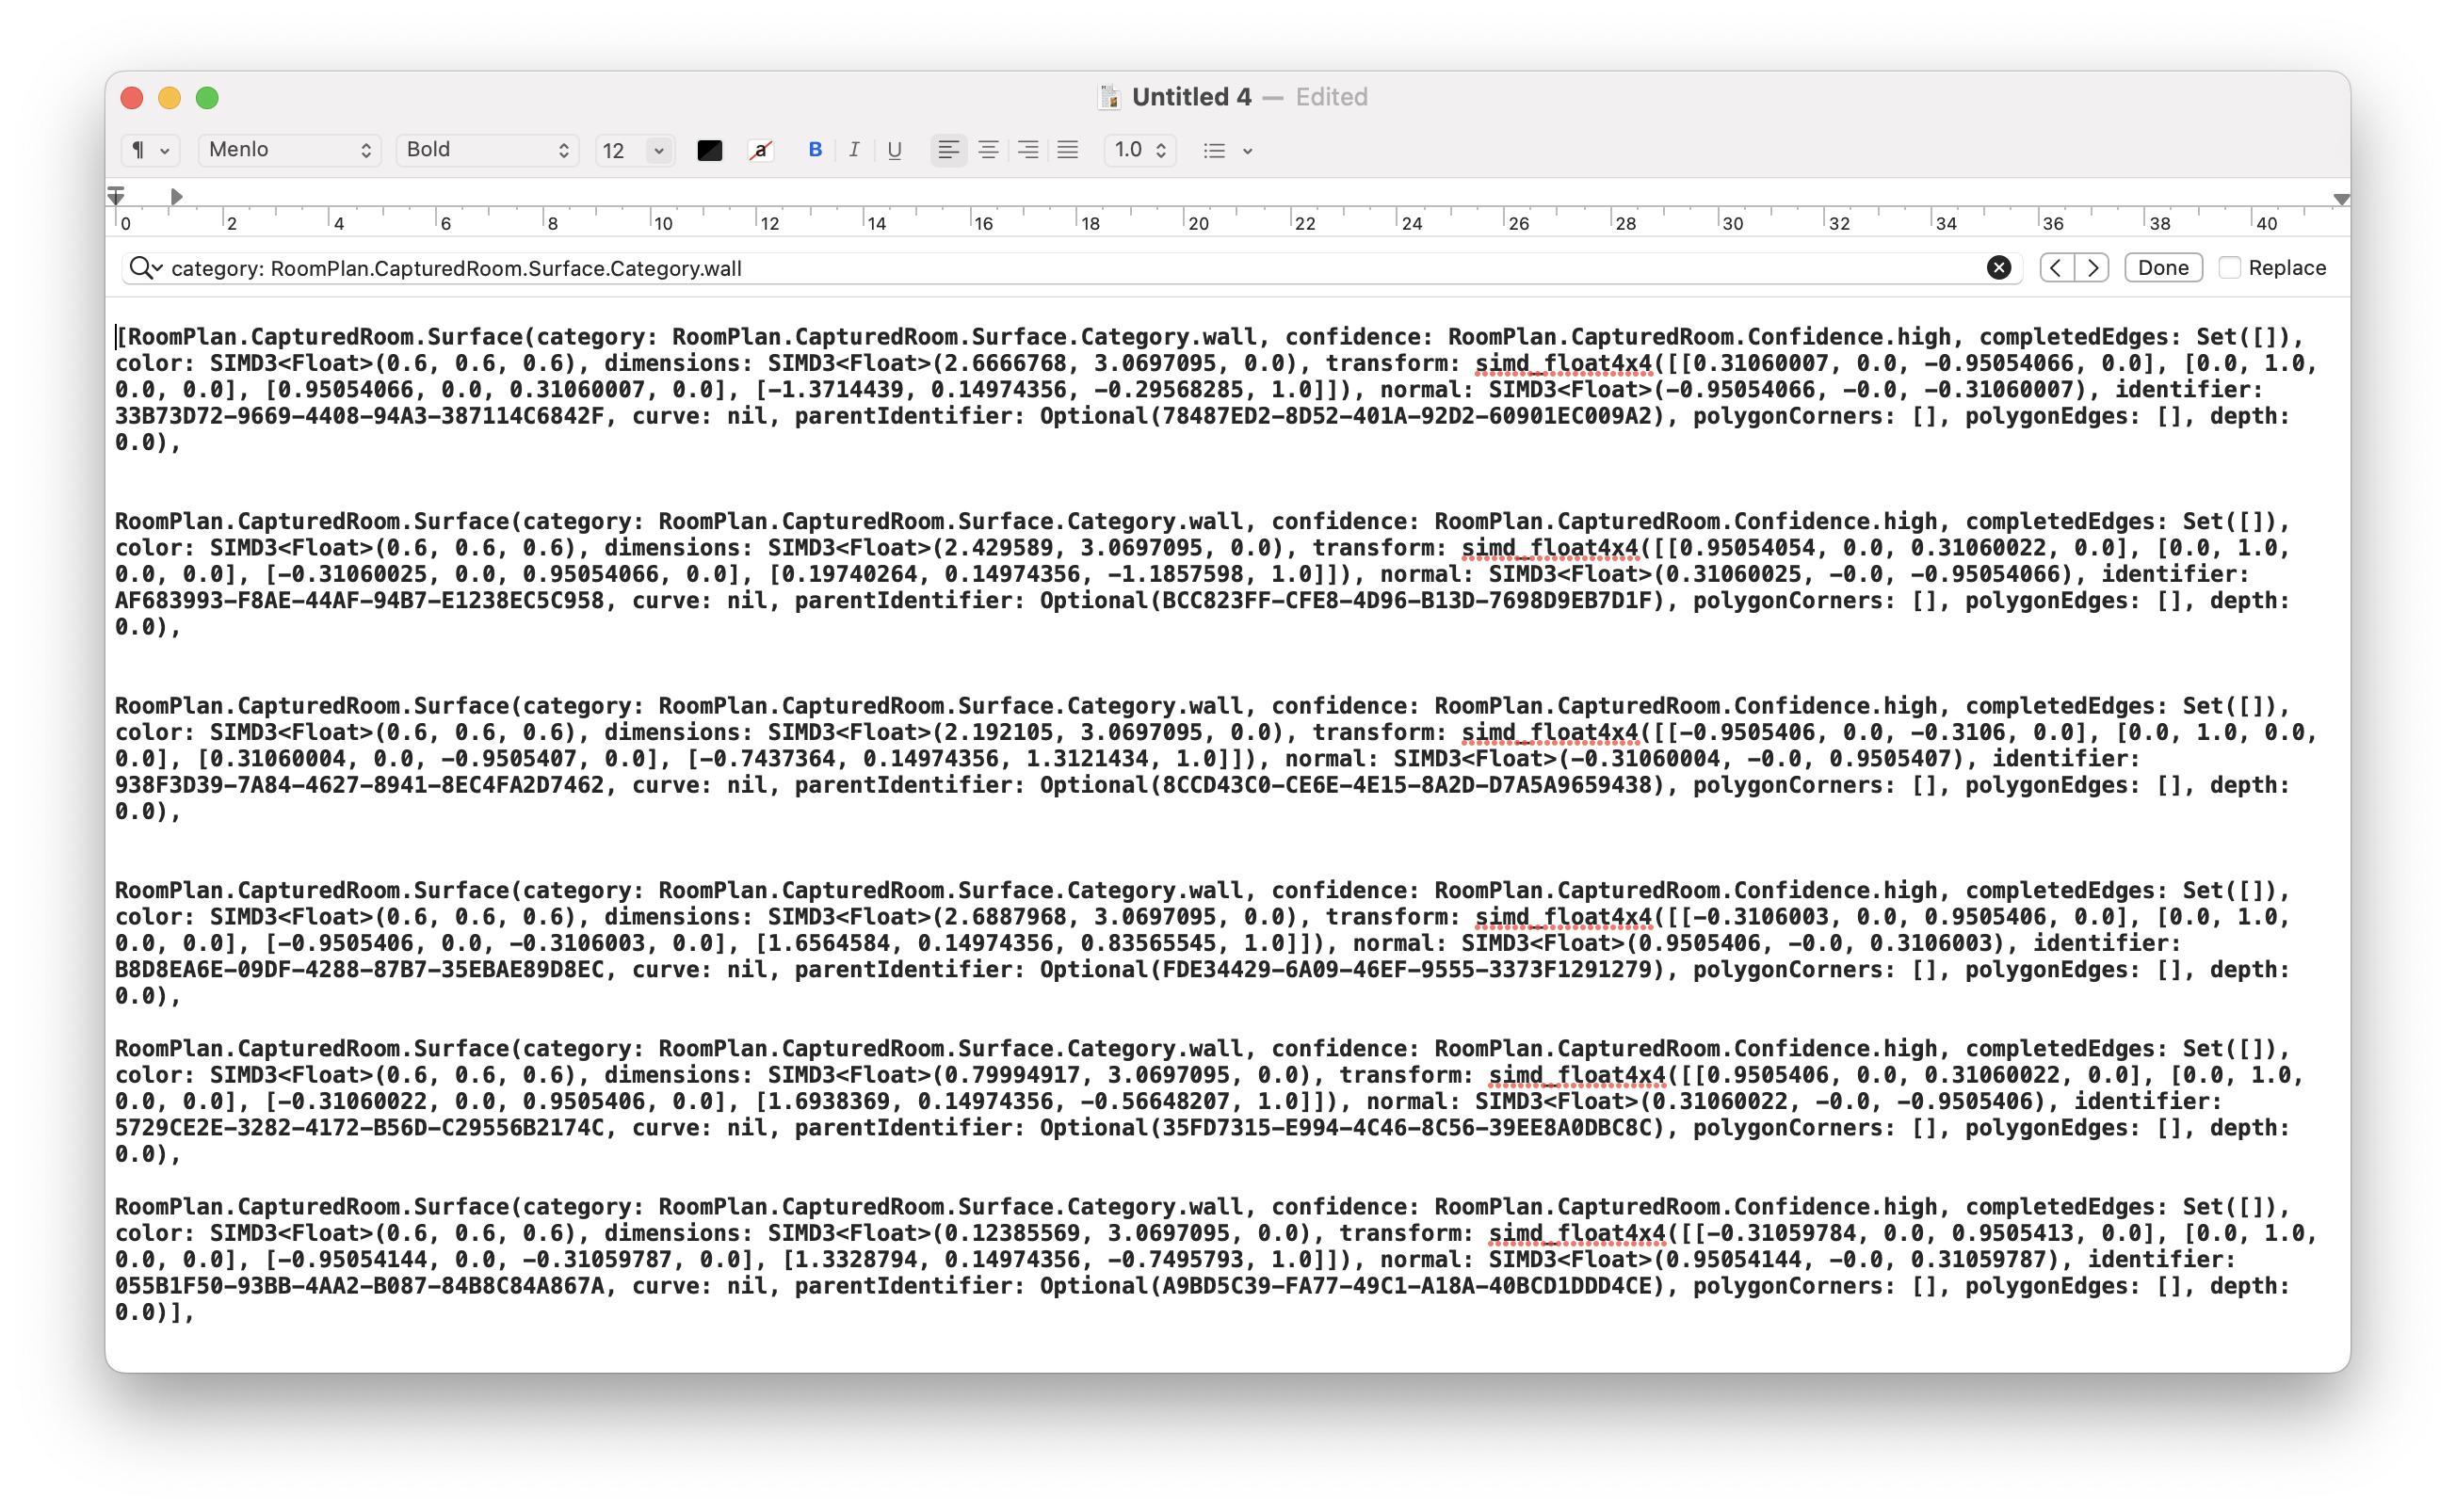Open the search options magnifier menu
Viewport: 2456px width, 1512px height.
pos(146,268)
